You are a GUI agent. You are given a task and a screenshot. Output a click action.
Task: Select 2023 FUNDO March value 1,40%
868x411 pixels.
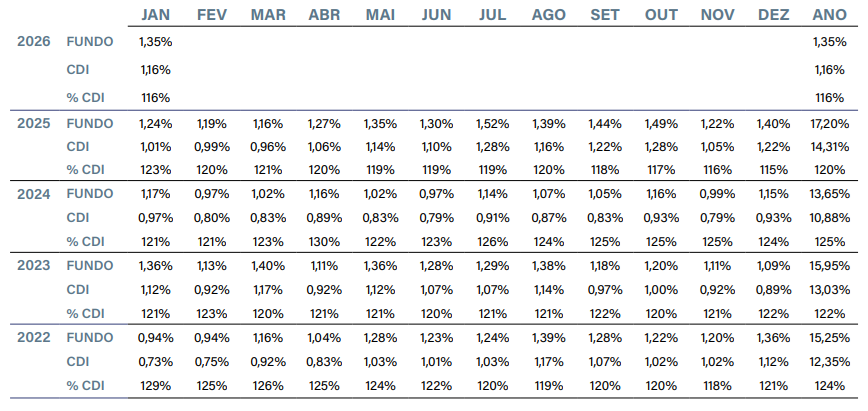coord(268,266)
